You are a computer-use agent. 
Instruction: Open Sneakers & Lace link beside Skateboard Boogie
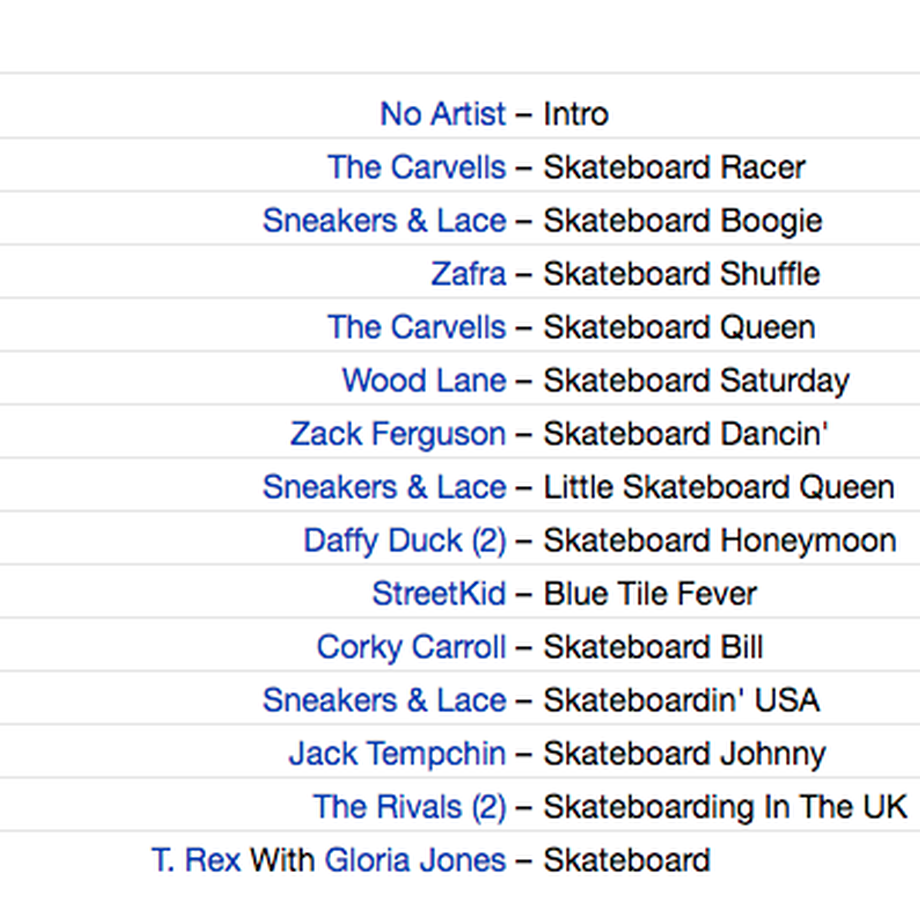pyautogui.click(x=384, y=220)
